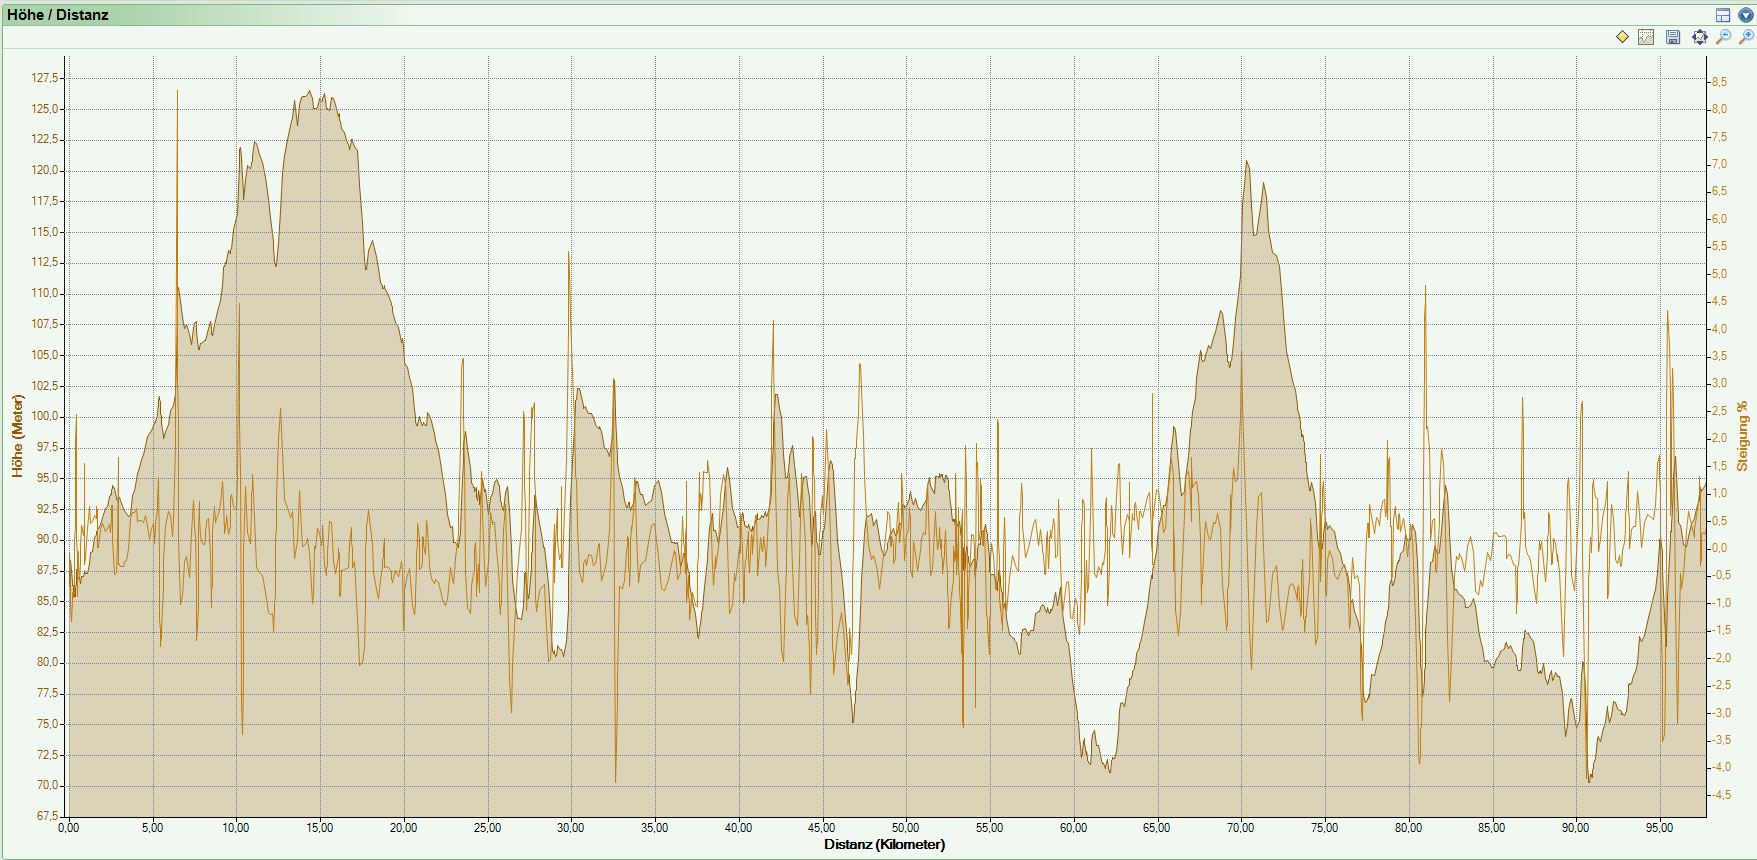
Task: Zoom in with the plus magnifier
Action: coord(1746,37)
